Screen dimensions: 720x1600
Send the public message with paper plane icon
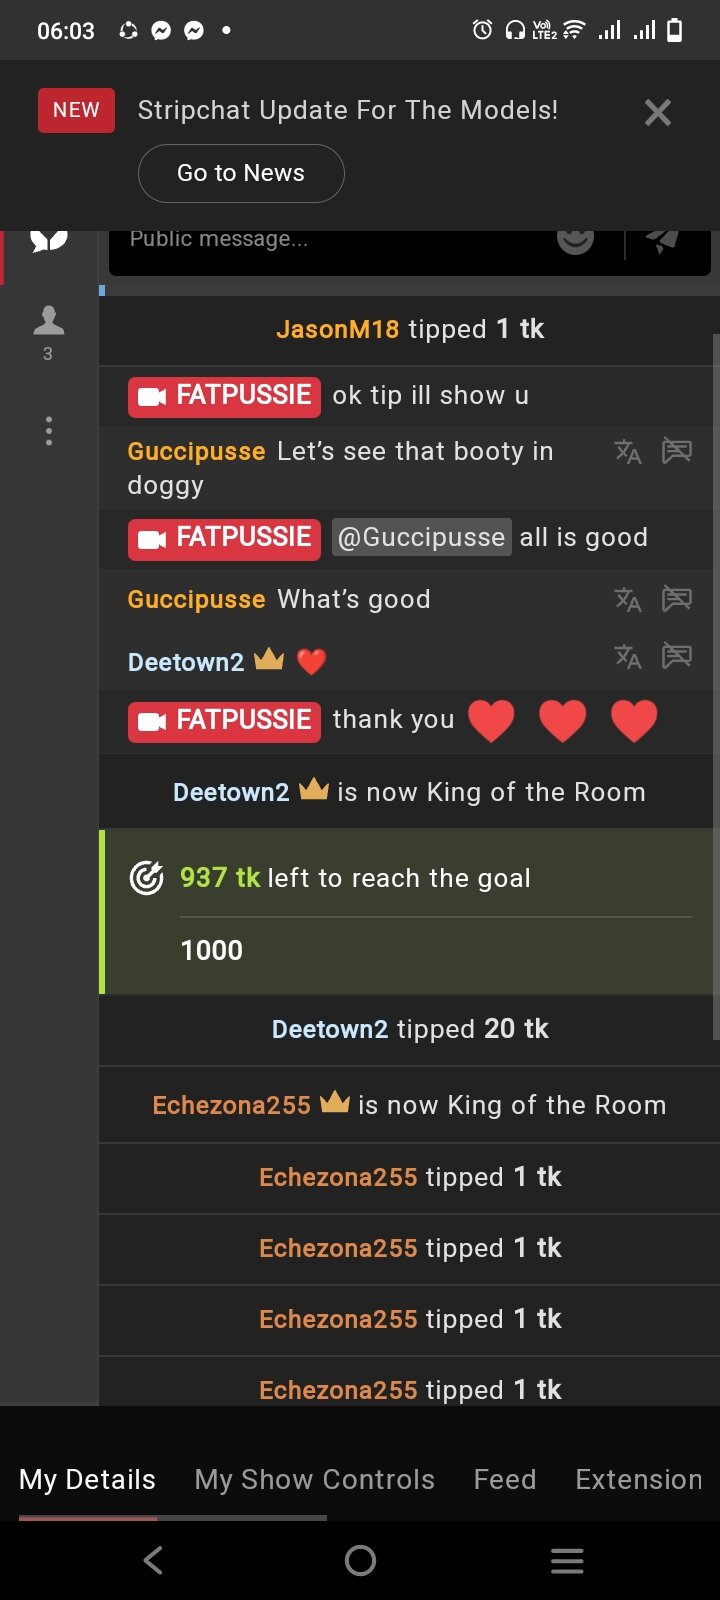[662, 240]
